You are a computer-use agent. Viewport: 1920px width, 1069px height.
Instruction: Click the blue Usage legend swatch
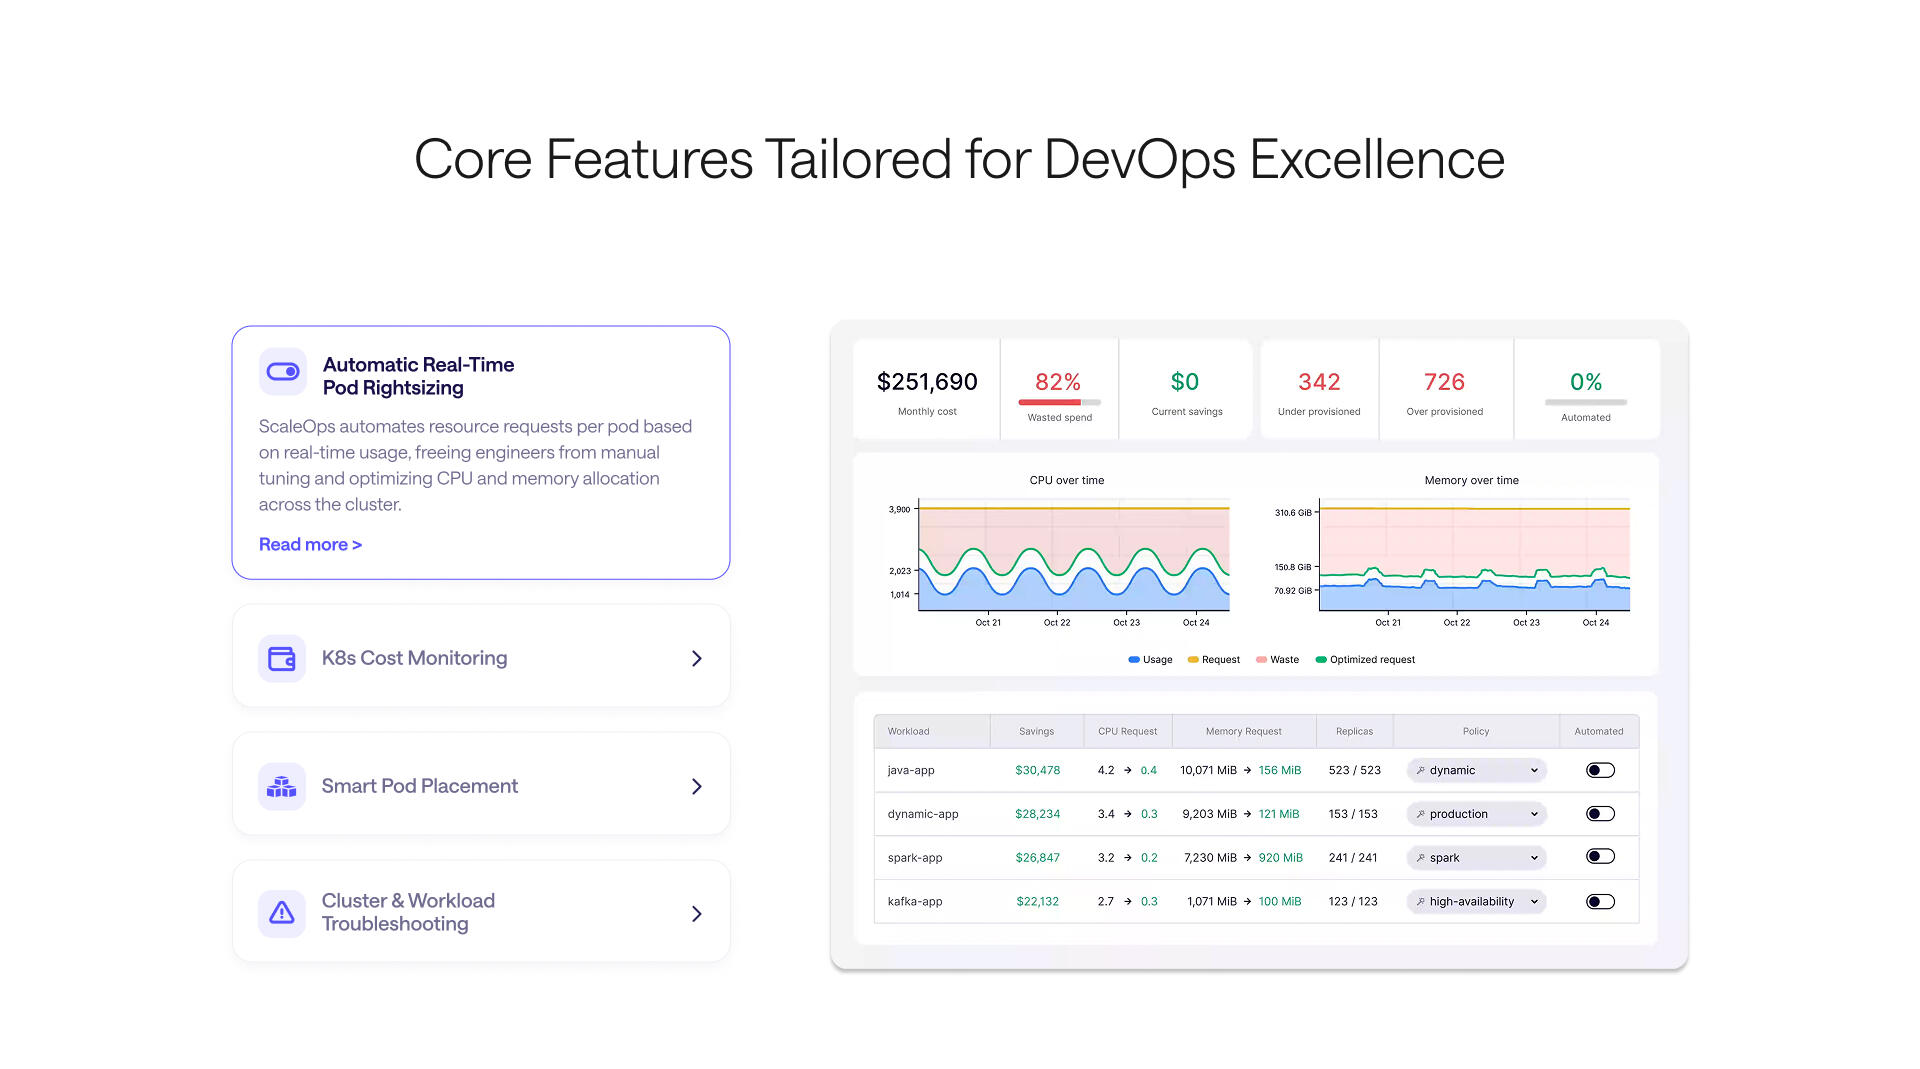(1134, 660)
